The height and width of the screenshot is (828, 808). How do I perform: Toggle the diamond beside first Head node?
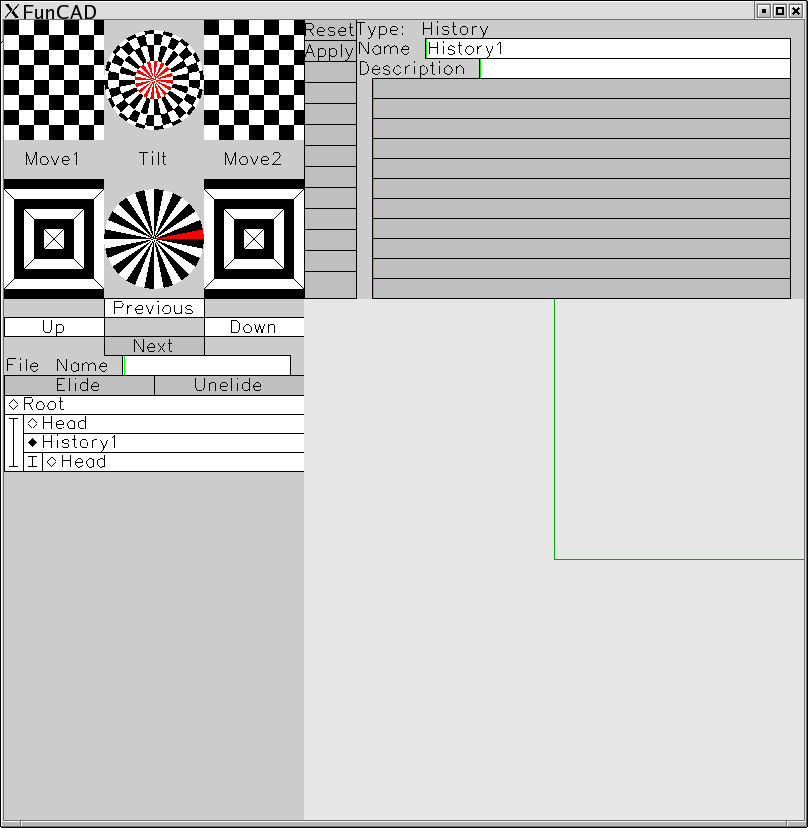pyautogui.click(x=33, y=424)
